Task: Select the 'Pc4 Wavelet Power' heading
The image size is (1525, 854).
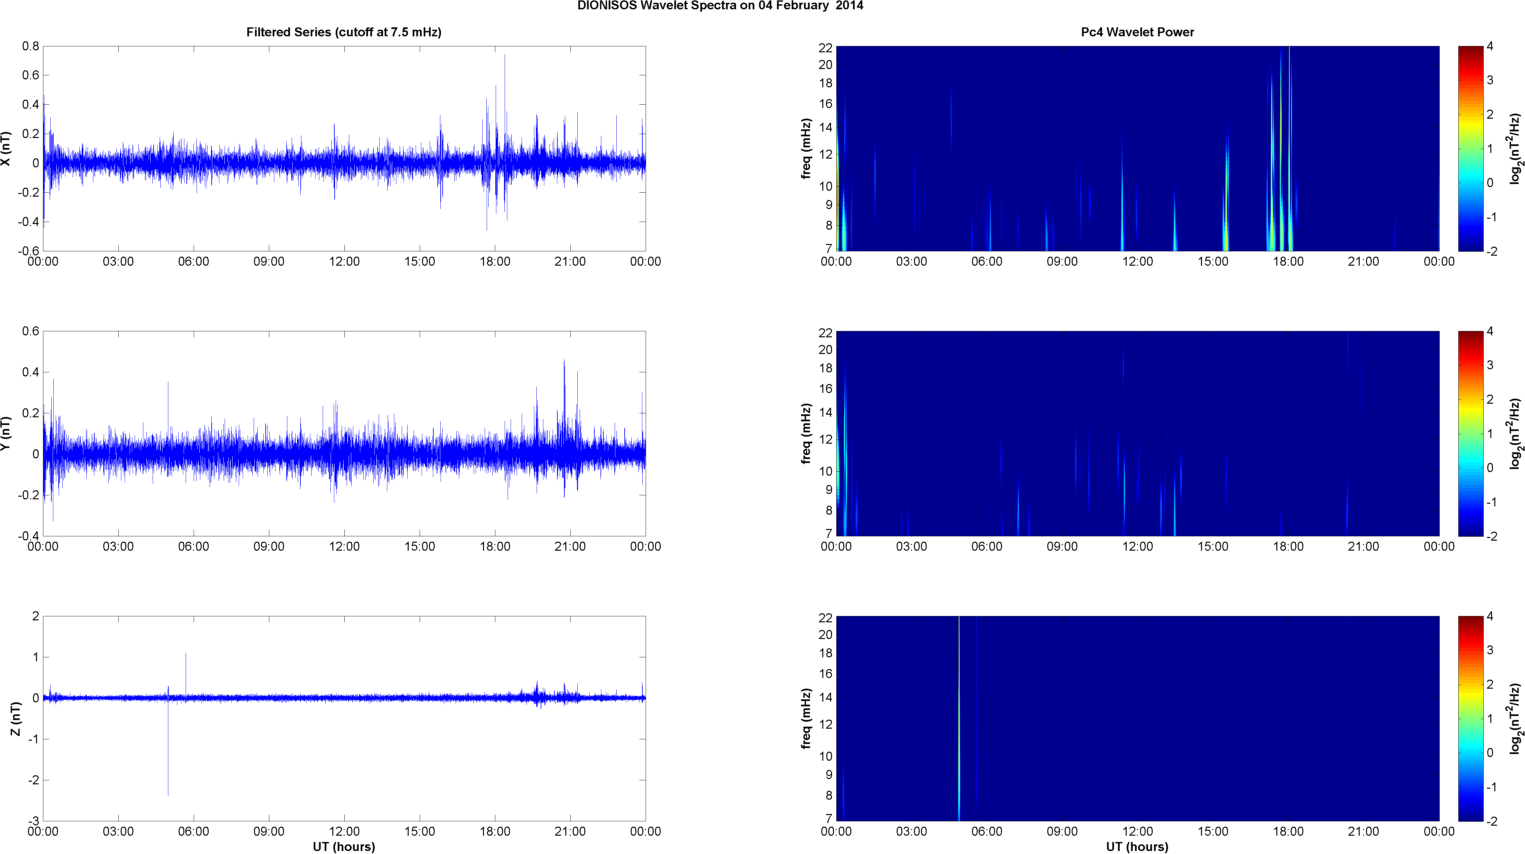Action: (x=1137, y=32)
